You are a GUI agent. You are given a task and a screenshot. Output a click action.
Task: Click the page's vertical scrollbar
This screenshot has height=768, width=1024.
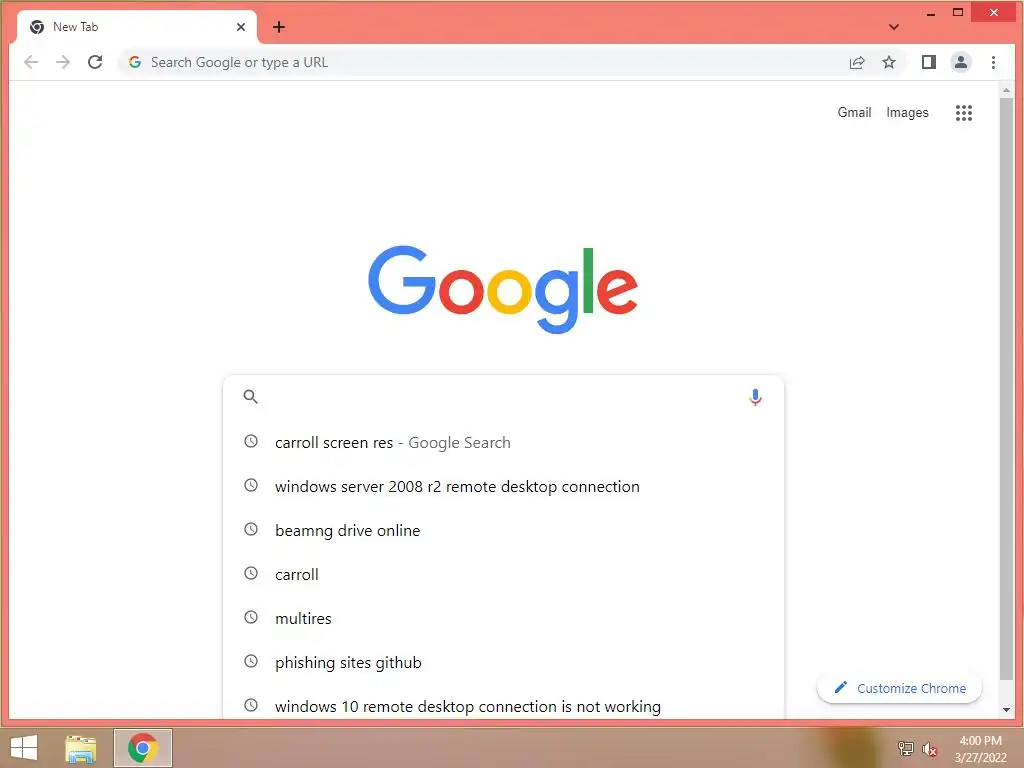pos(1006,389)
